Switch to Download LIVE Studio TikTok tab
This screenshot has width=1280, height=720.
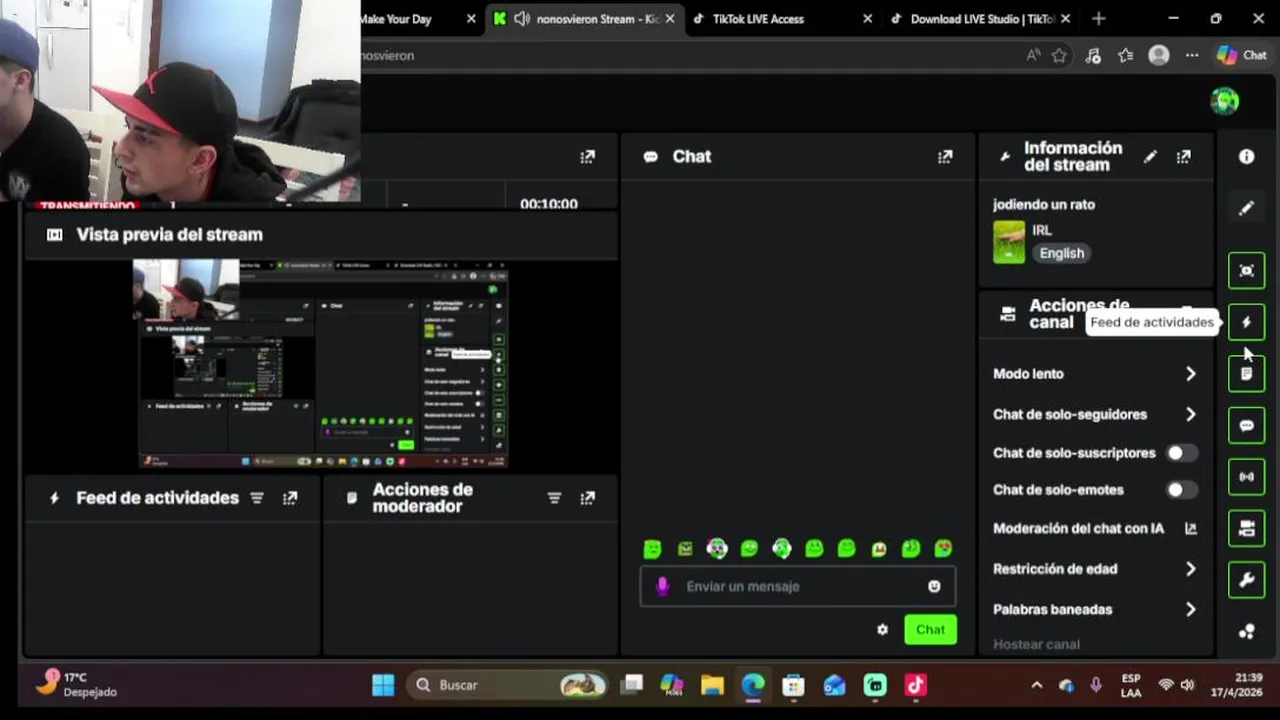pos(980,19)
